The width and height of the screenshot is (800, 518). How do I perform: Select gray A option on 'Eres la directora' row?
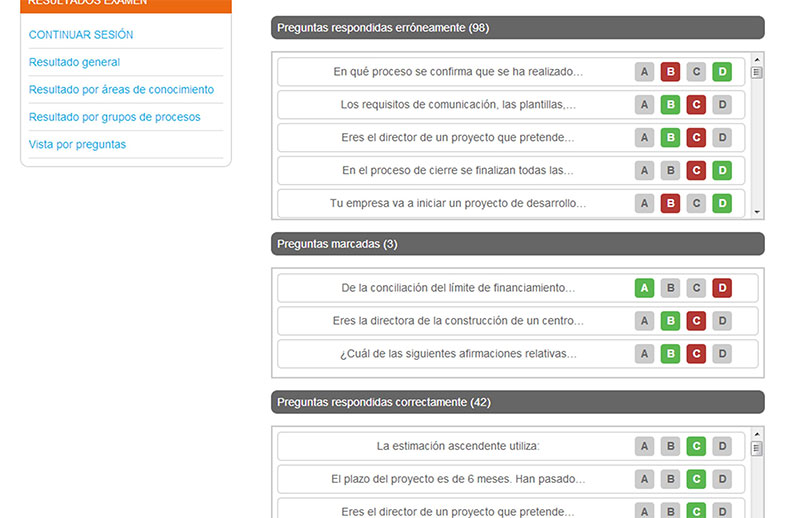click(x=645, y=321)
